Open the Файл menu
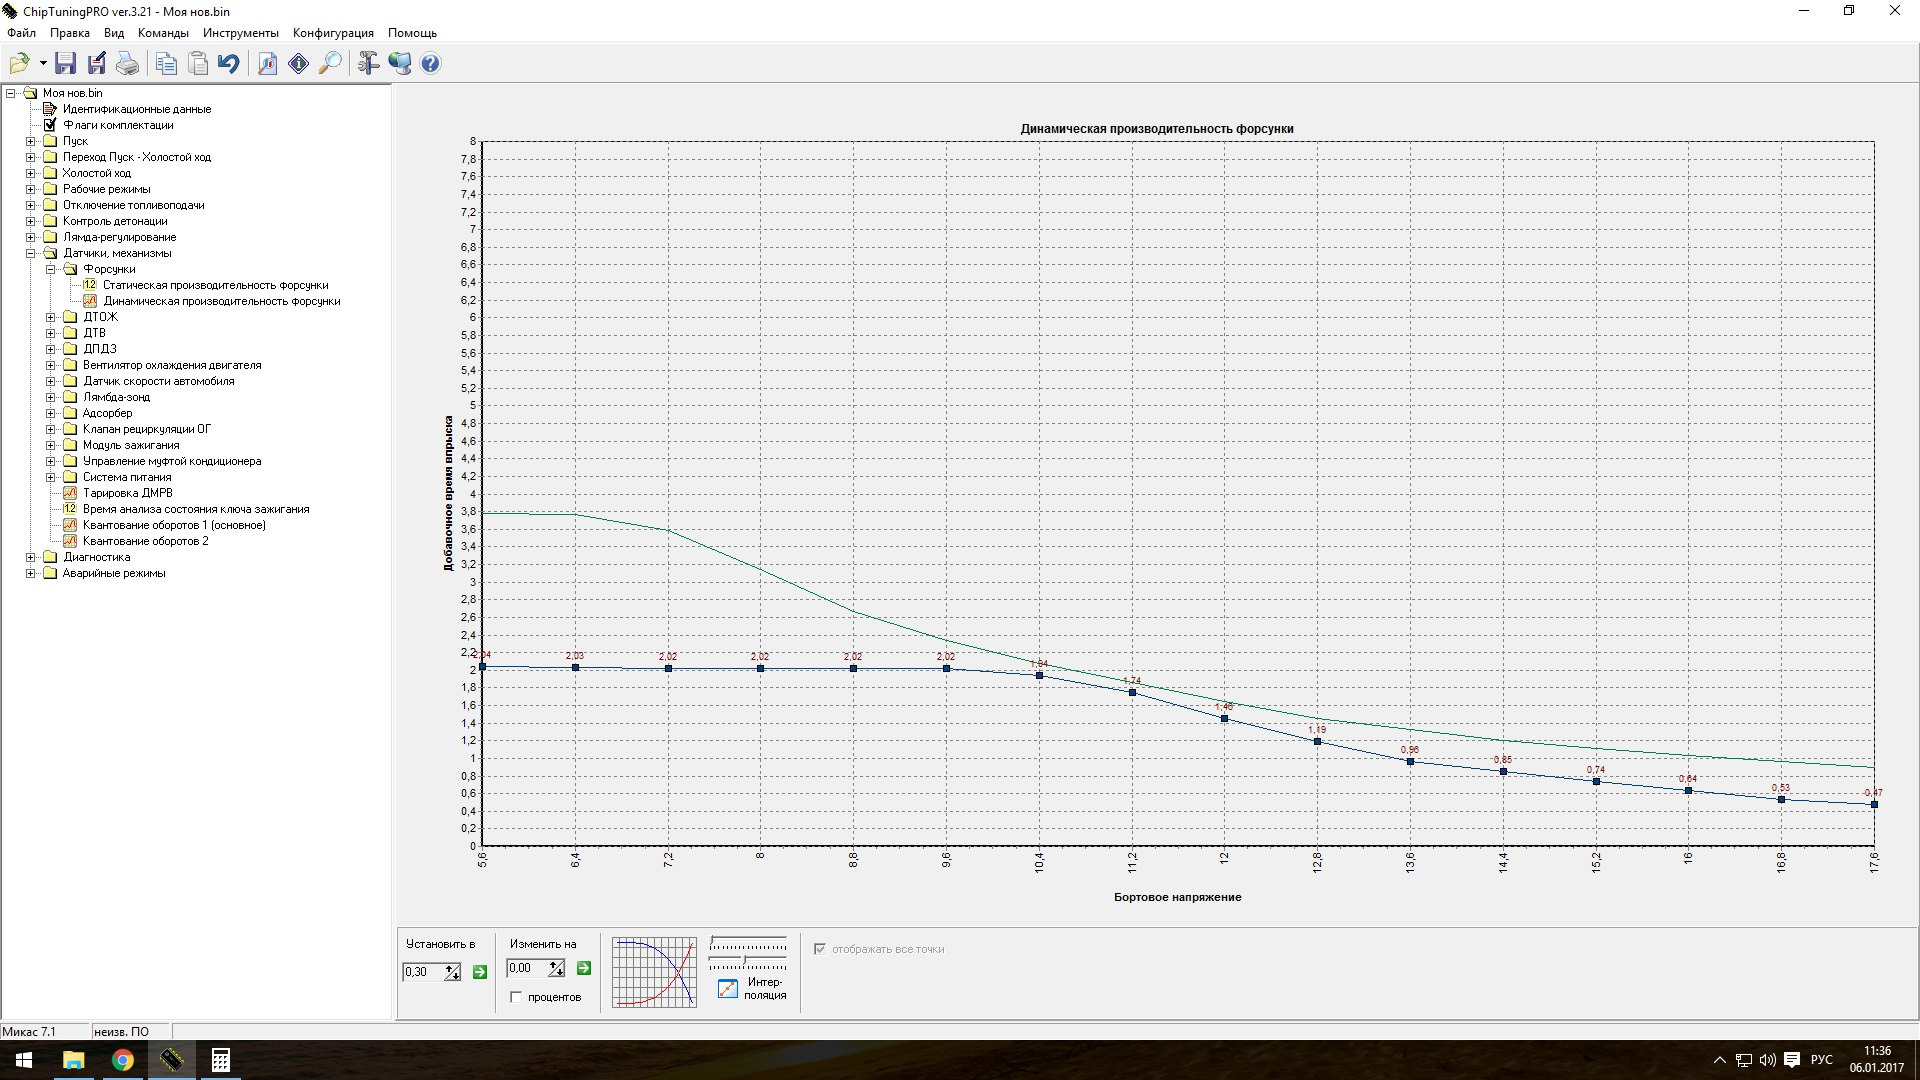 [21, 33]
